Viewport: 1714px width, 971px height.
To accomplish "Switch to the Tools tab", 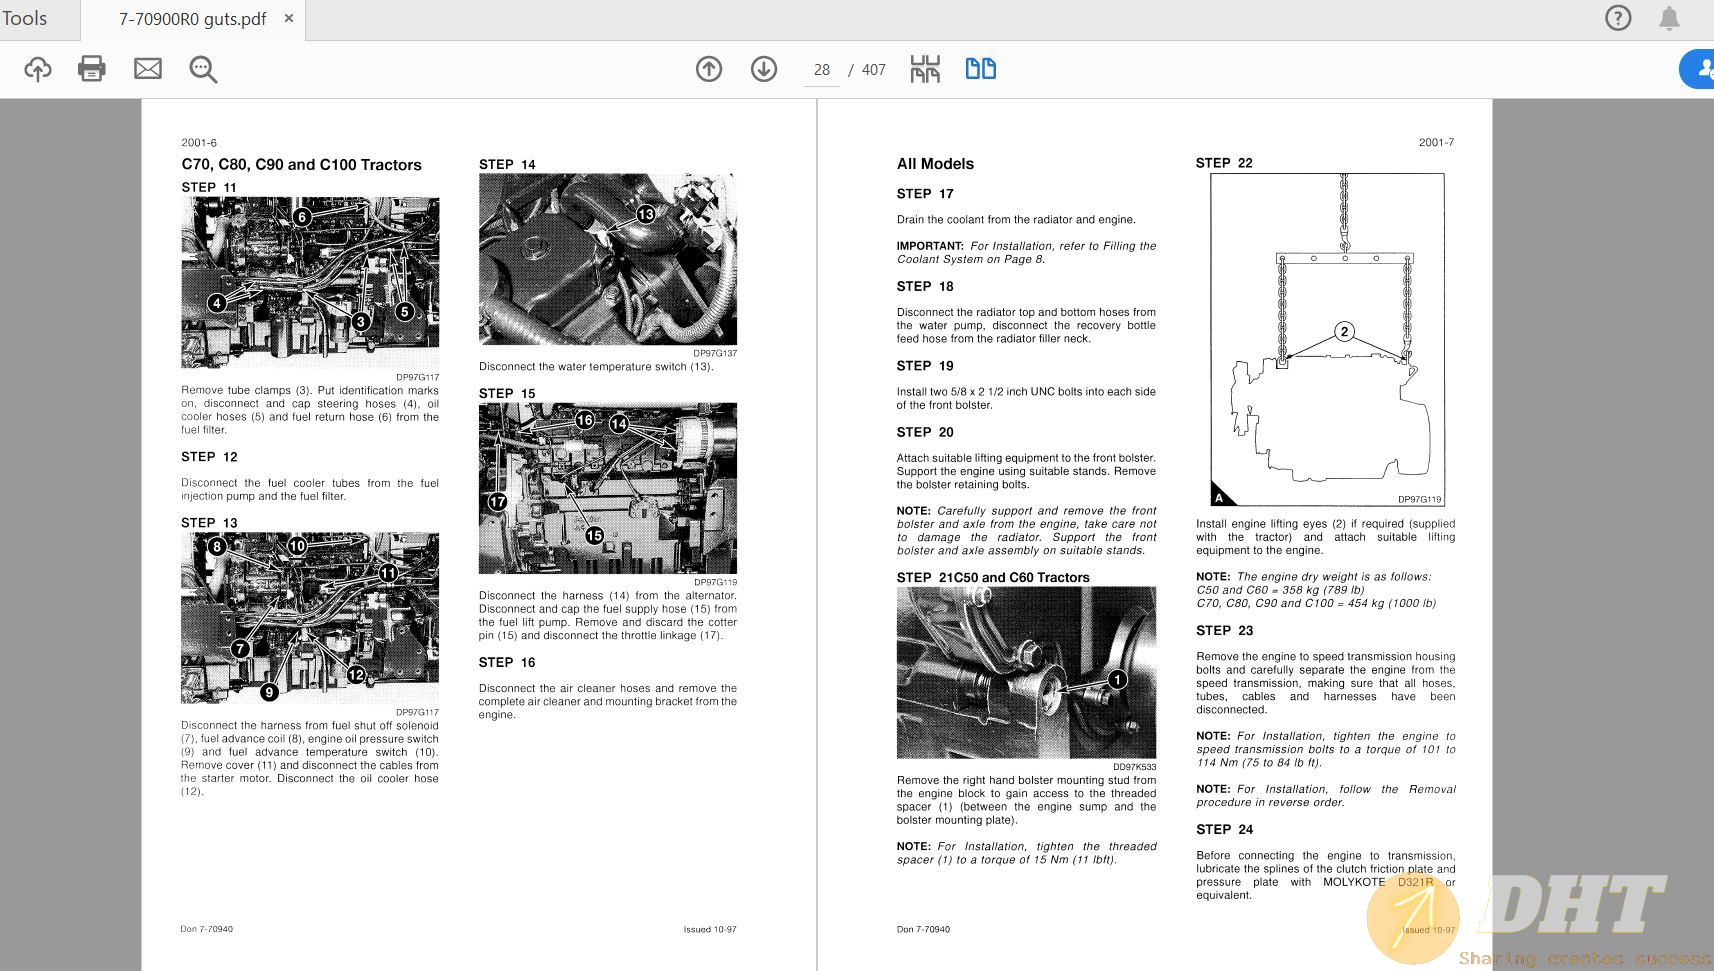I will click(x=24, y=18).
